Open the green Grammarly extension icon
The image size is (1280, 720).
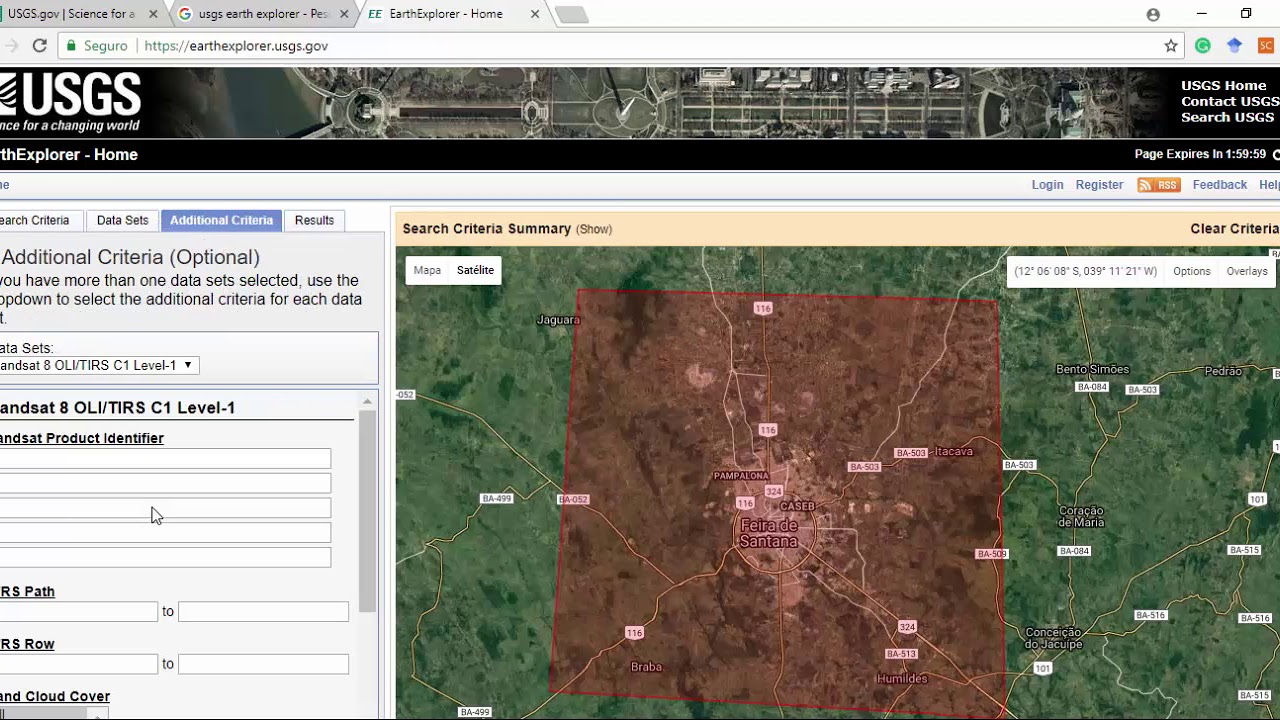(1203, 46)
